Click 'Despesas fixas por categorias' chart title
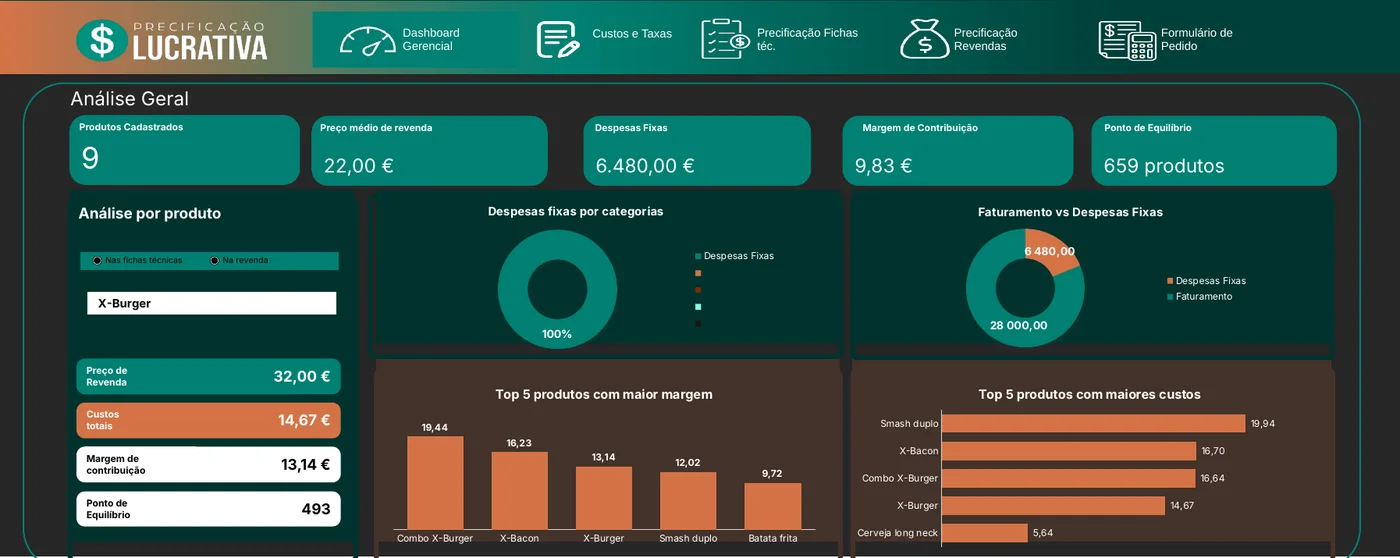Image resolution: width=1400 pixels, height=558 pixels. tap(575, 212)
